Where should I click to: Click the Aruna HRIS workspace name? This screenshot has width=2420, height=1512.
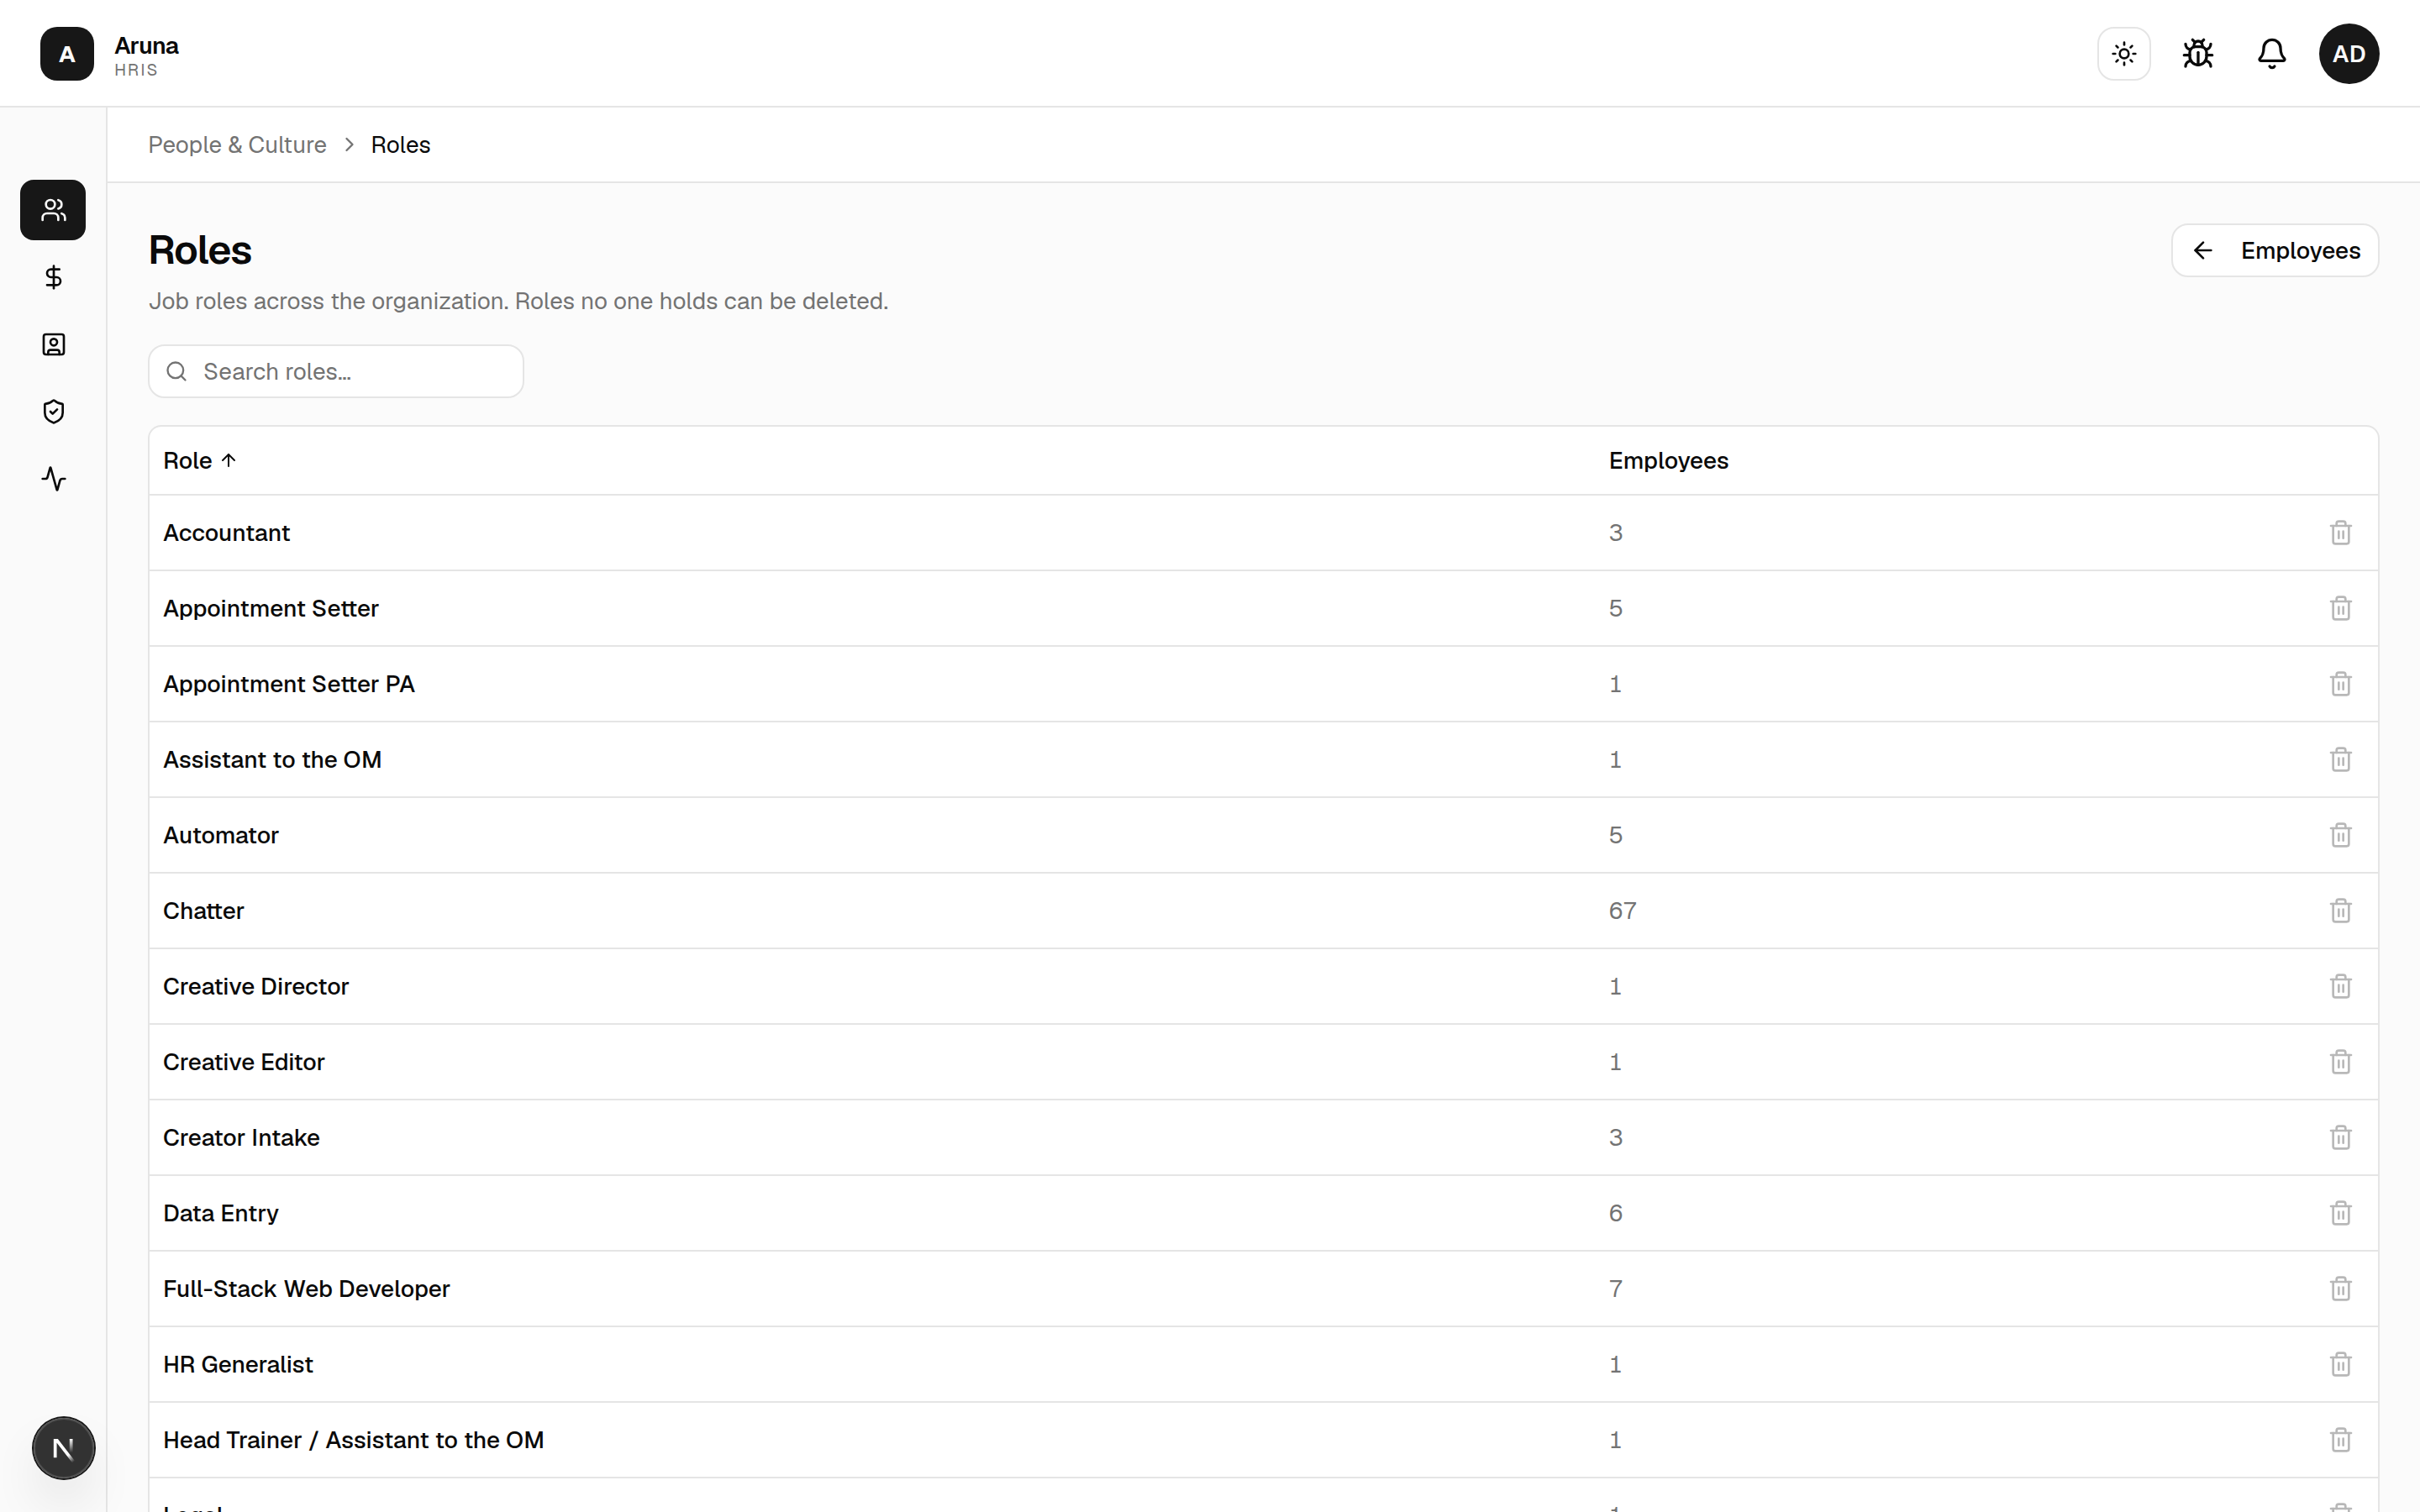[x=146, y=56]
